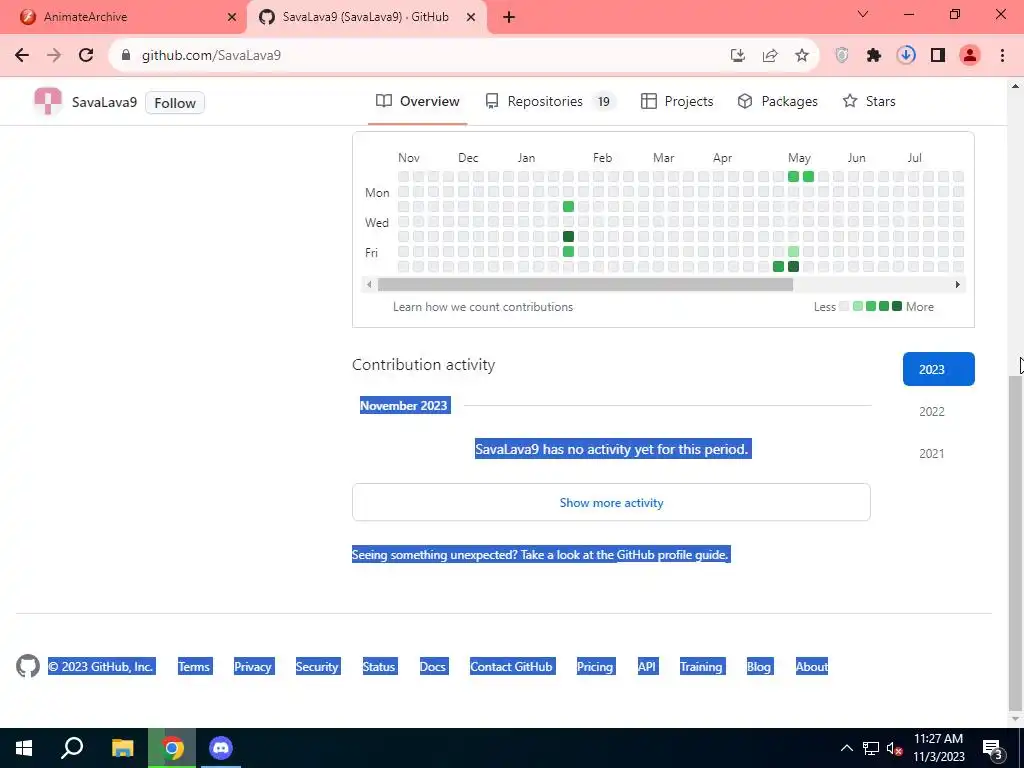
Task: Go back with the browser back arrow
Action: pos(22,56)
